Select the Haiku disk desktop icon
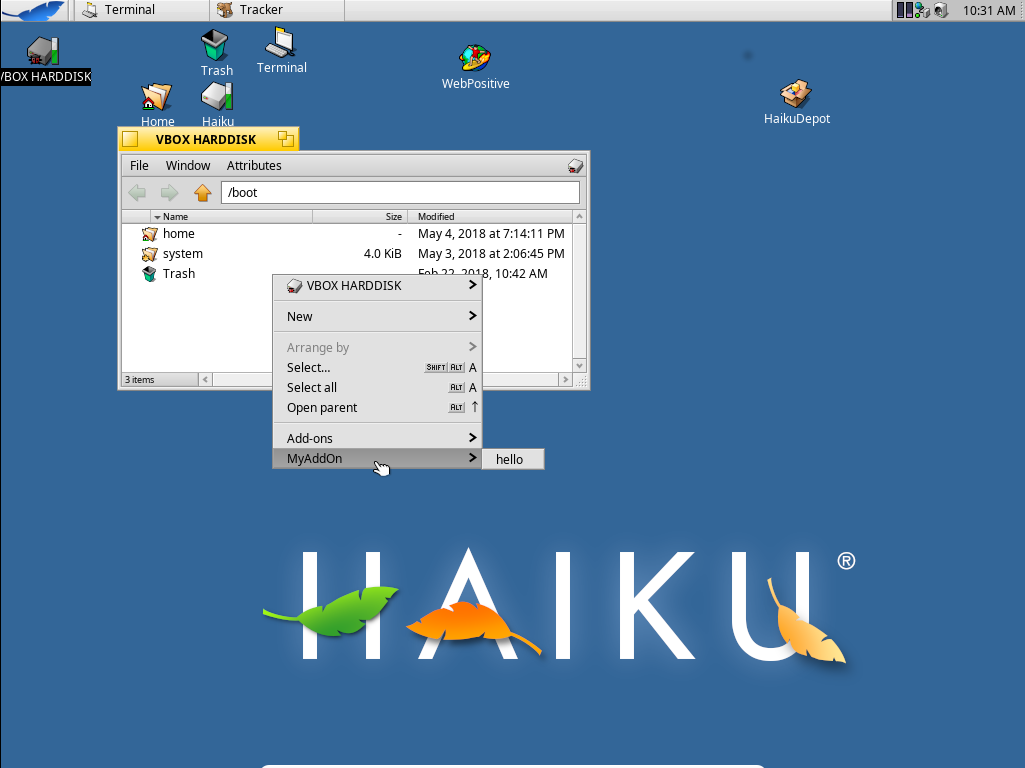The height and width of the screenshot is (768, 1025). (x=218, y=105)
